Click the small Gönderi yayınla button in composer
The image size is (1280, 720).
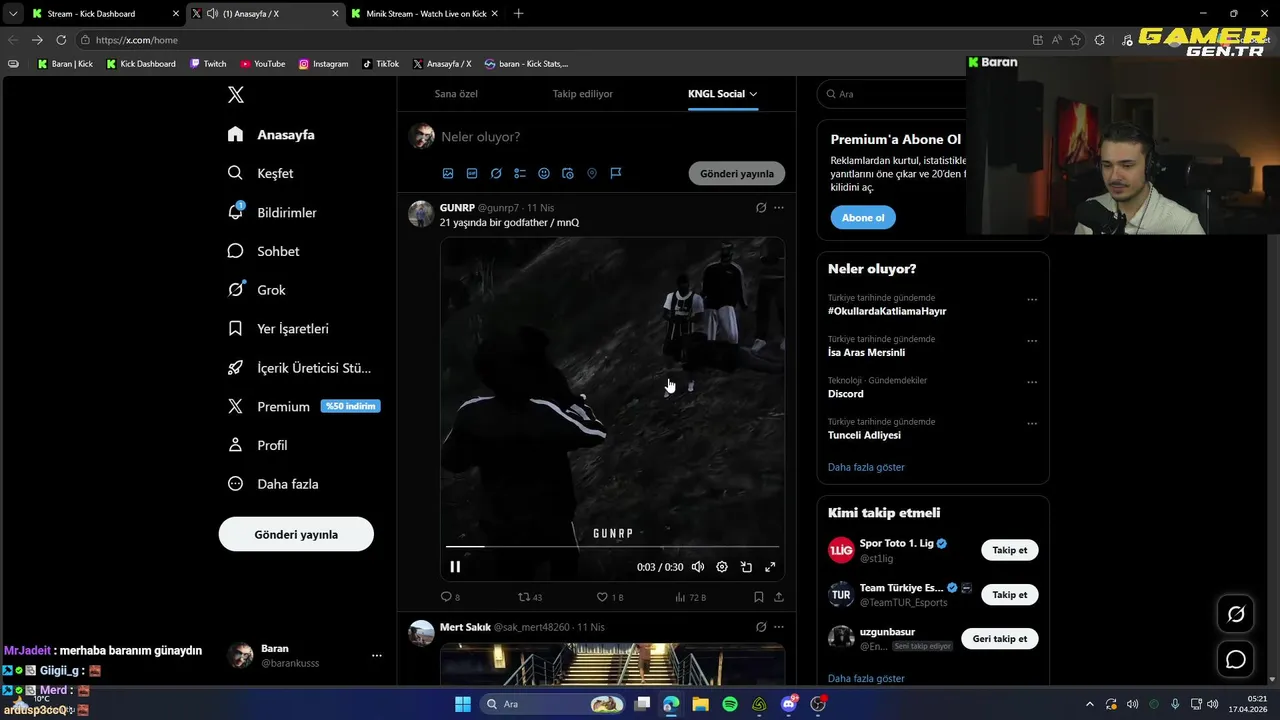pyautogui.click(x=737, y=173)
